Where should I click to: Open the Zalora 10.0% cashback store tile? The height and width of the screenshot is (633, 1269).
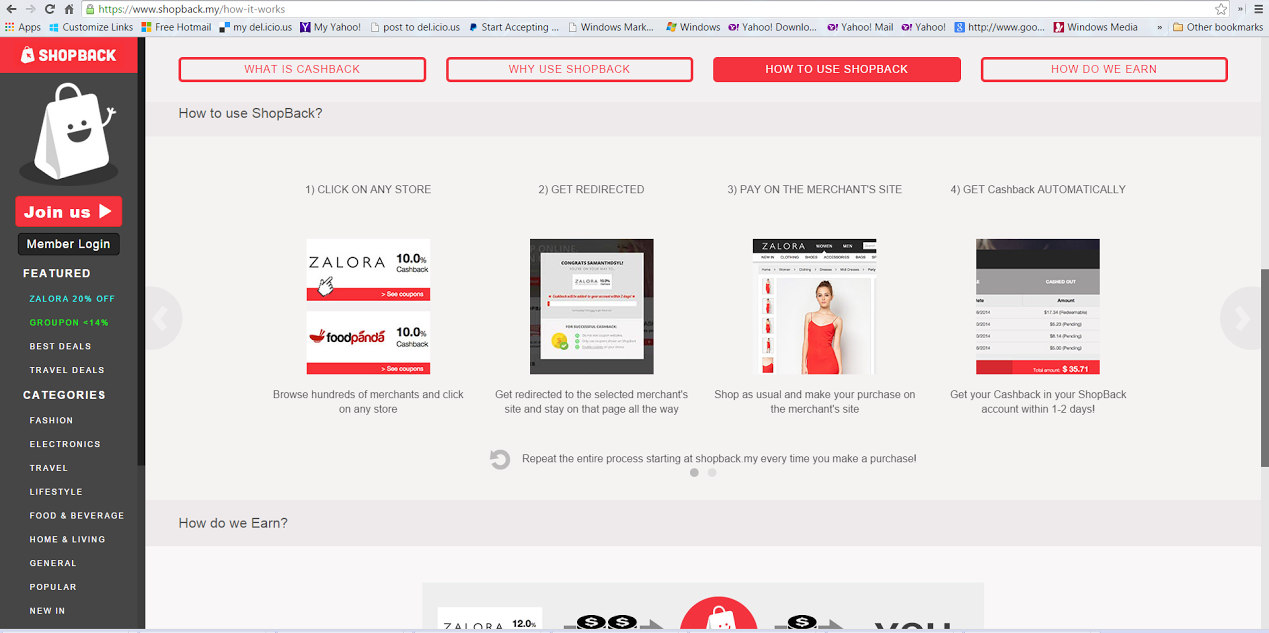(368, 269)
